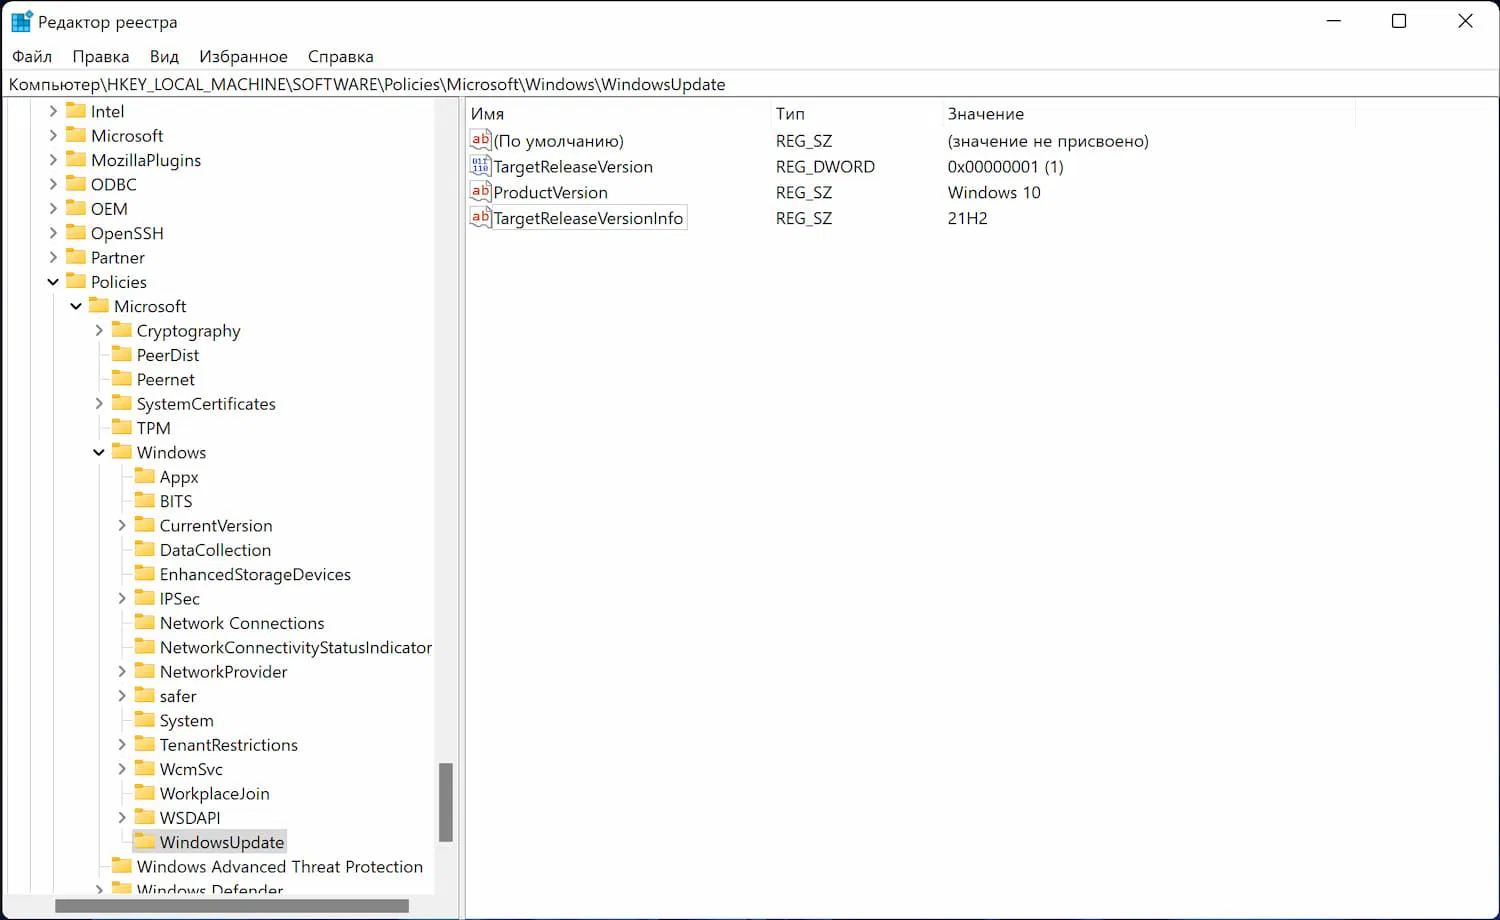Image resolution: width=1500 pixels, height=920 pixels.
Task: Select the ProductVersion value name
Action: tap(550, 192)
